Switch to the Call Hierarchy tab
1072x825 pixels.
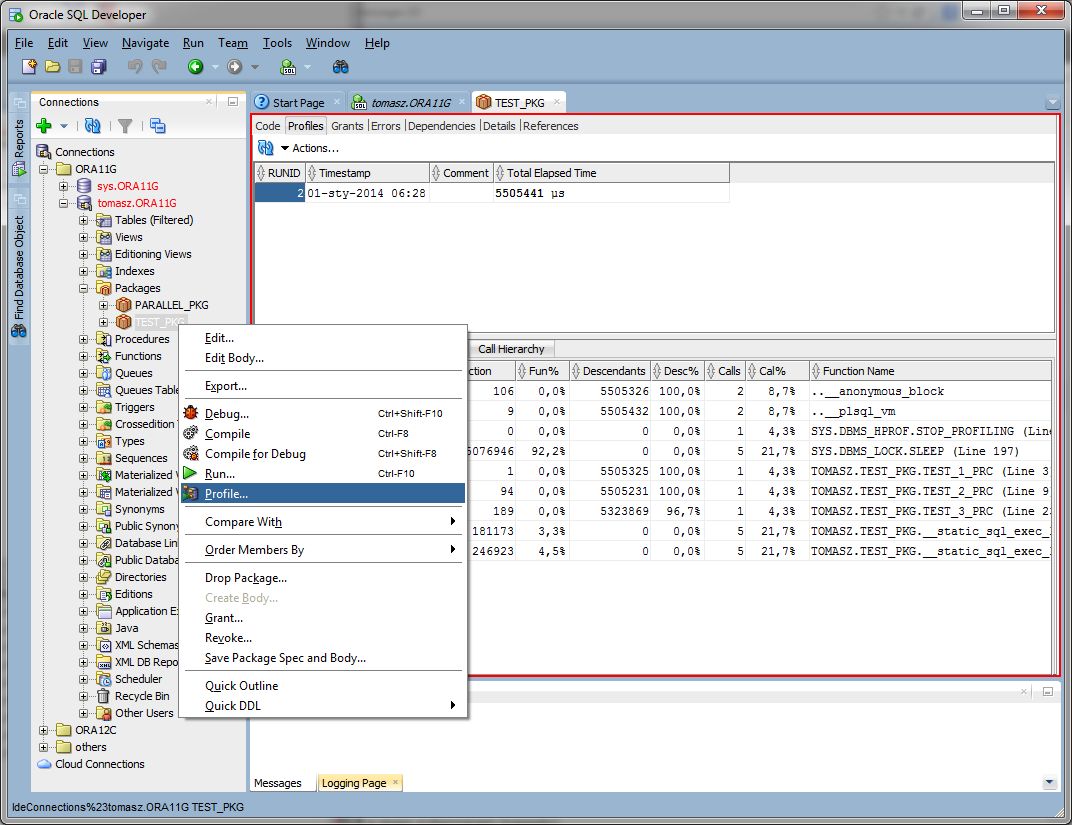click(x=511, y=349)
